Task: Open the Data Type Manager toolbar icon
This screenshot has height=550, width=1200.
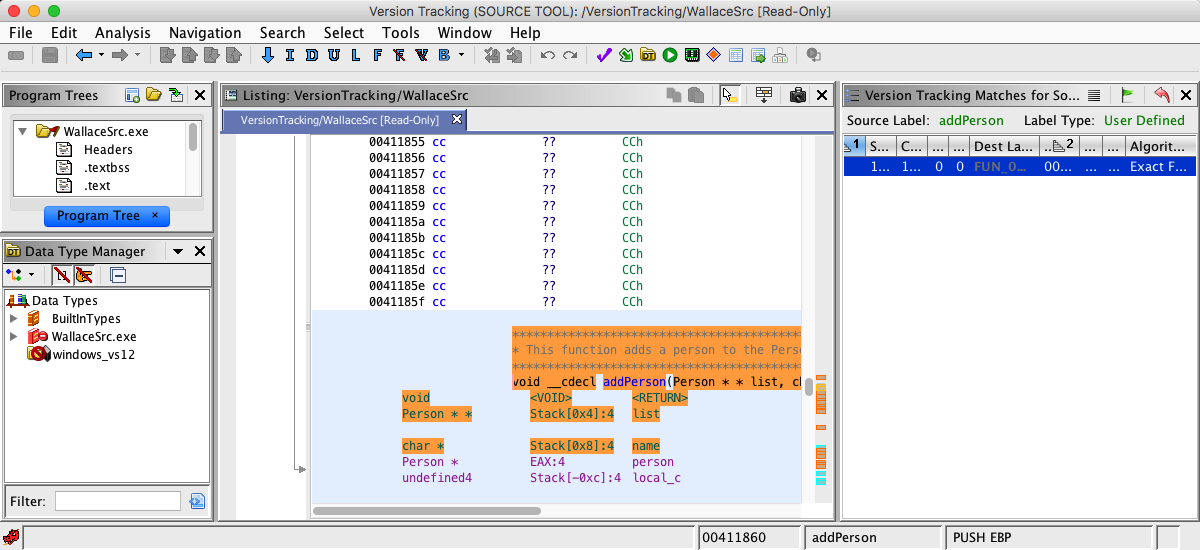Action: point(647,55)
